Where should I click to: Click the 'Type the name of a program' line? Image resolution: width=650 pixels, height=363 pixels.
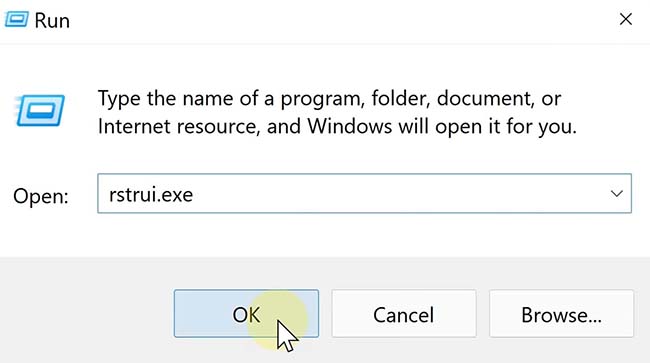pyautogui.click(x=329, y=99)
